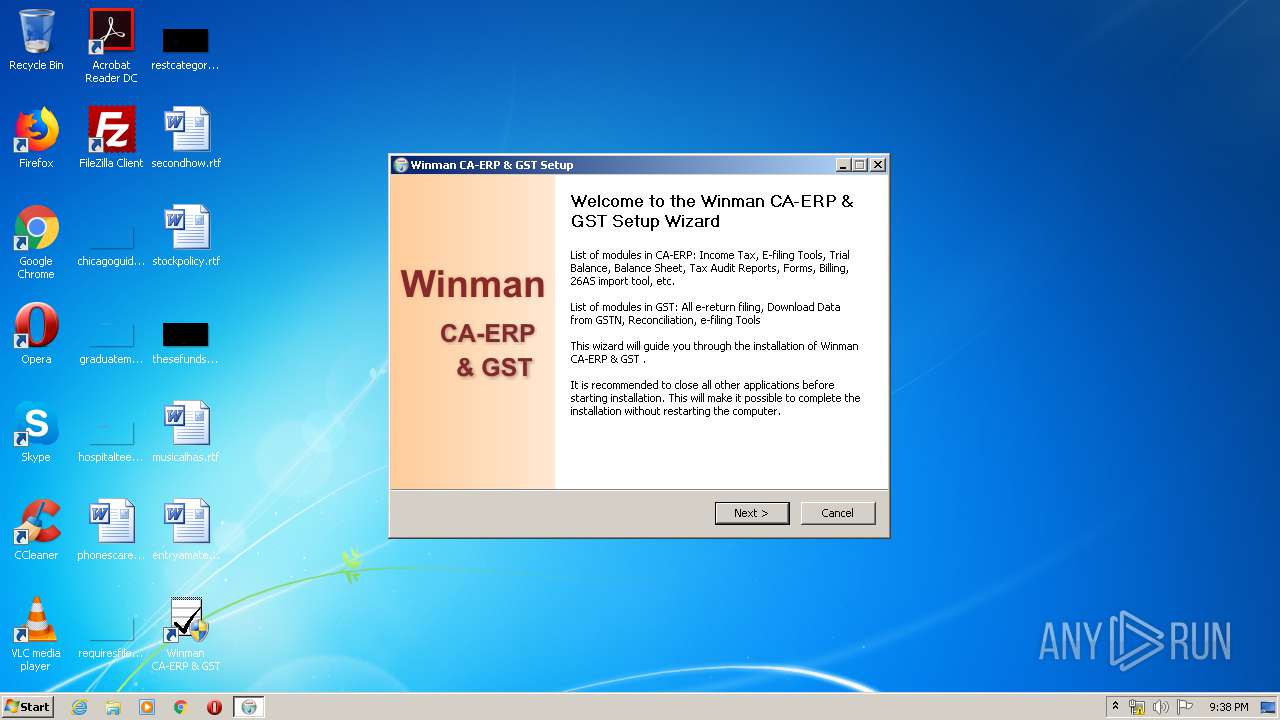Show hidden system tray icons

(x=1115, y=707)
